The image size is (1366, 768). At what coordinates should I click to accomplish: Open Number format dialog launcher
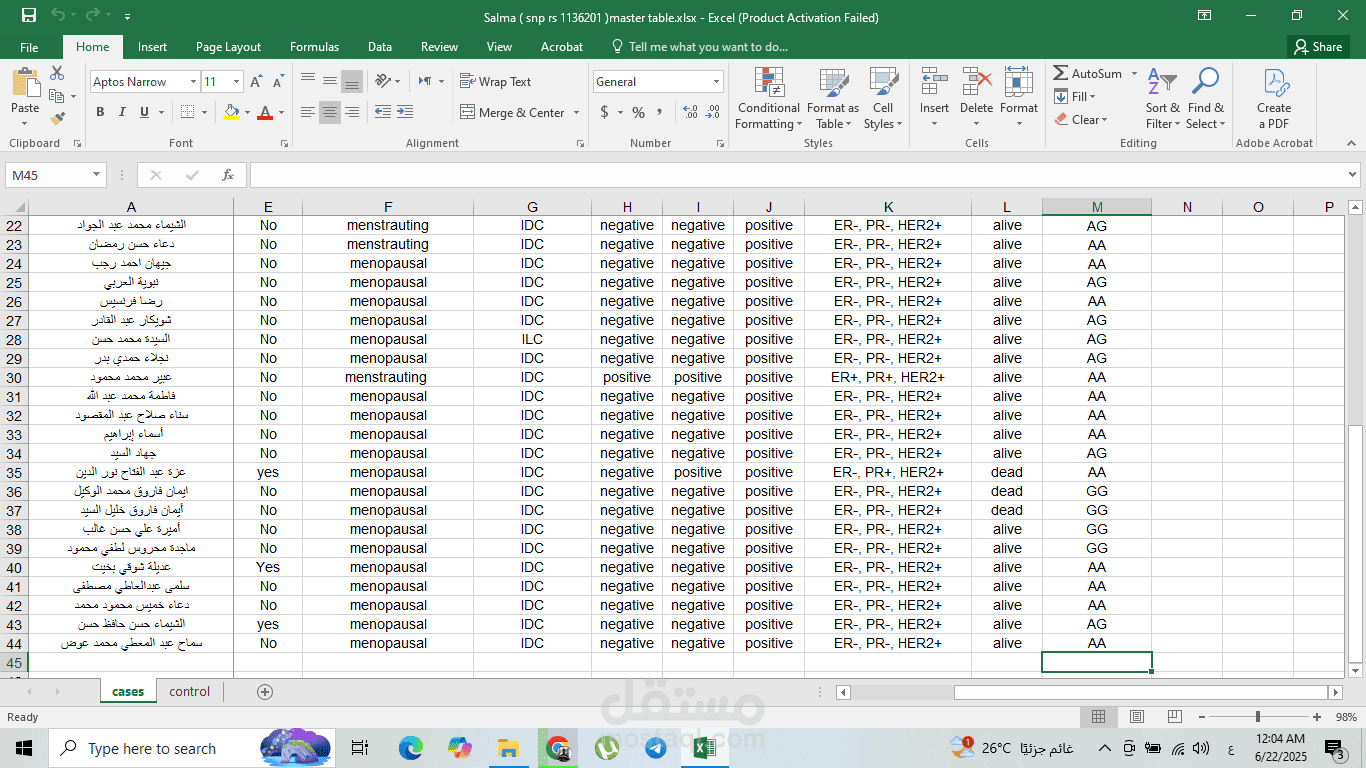721,144
